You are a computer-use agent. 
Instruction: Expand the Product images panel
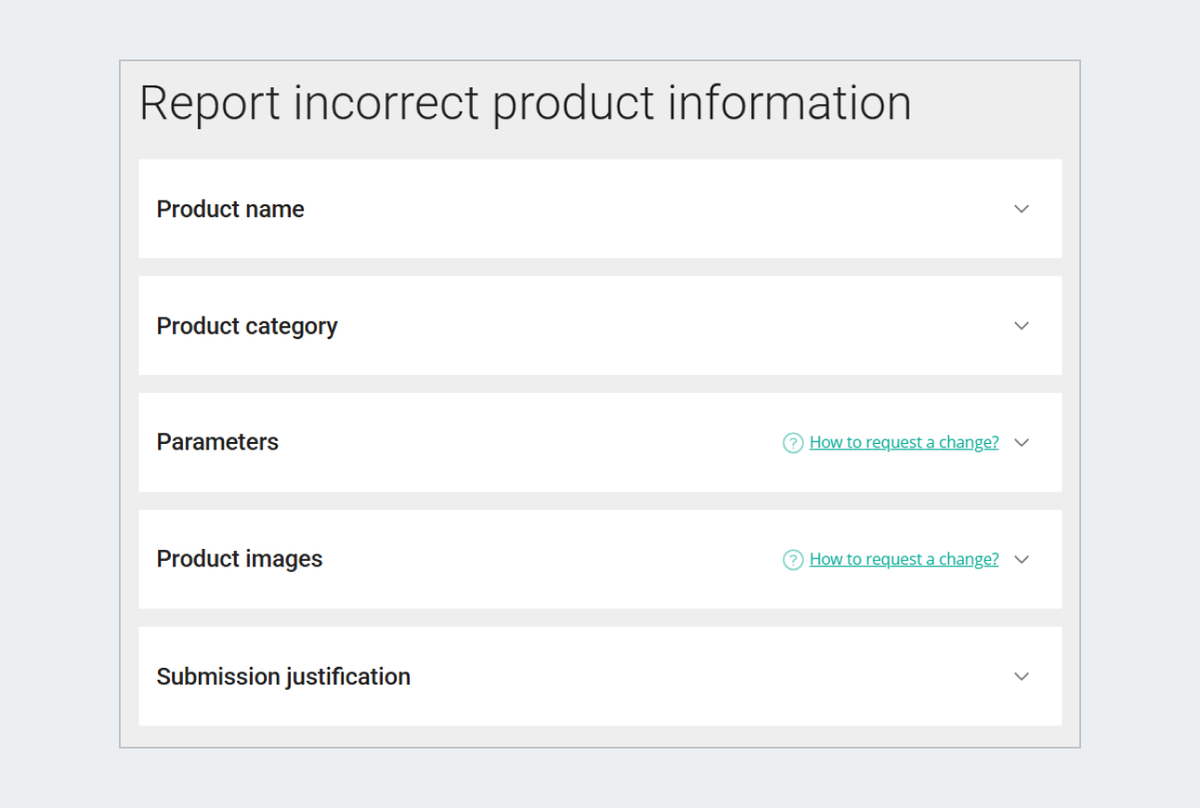pos(1021,559)
